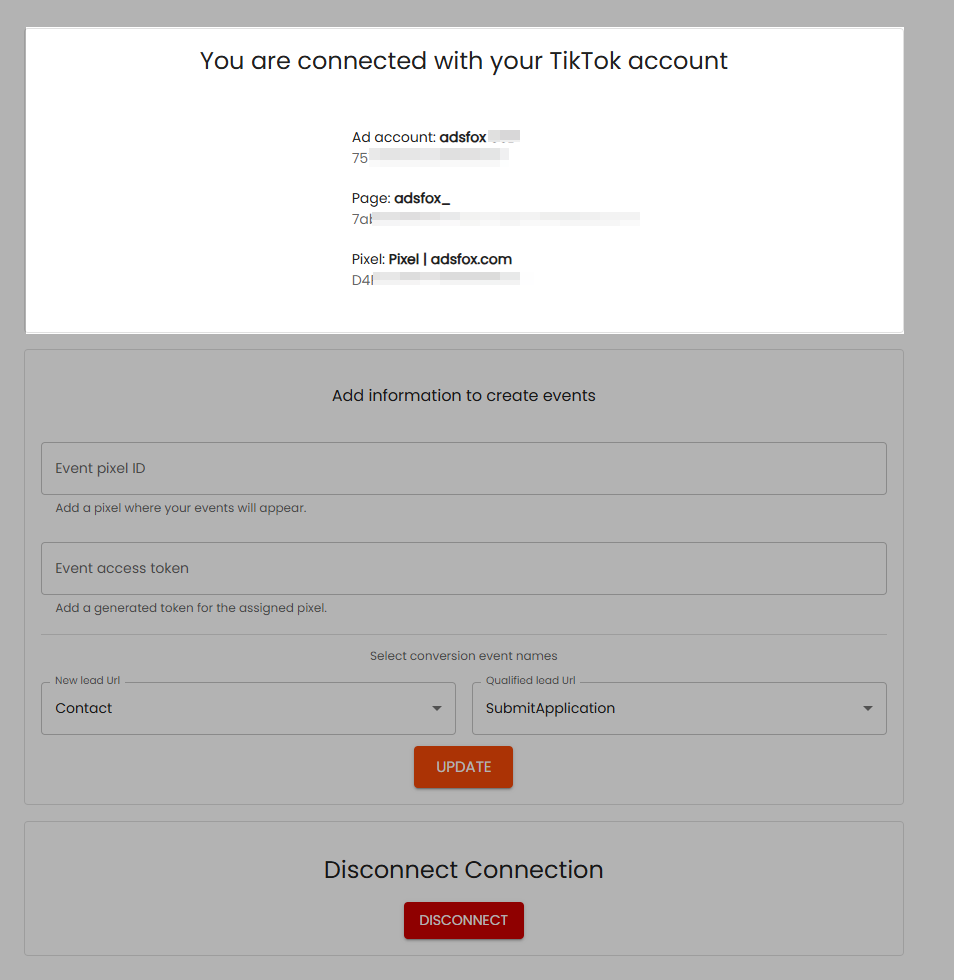Click the 'Add a generated token' hint text
This screenshot has width=954, height=980.
pyautogui.click(x=191, y=608)
